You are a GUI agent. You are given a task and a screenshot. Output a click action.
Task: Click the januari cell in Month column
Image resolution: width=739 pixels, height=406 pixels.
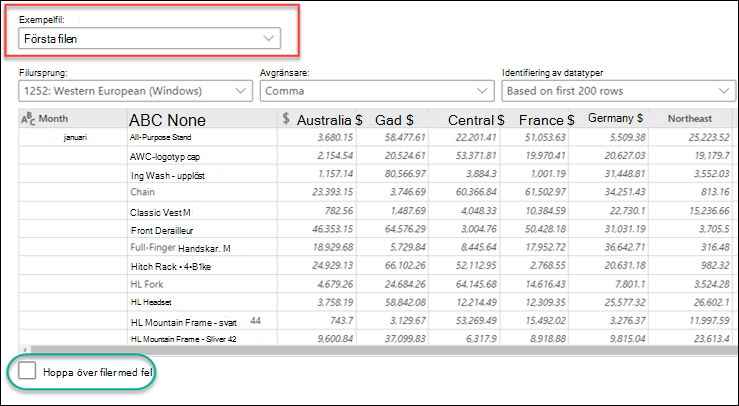pyautogui.click(x=75, y=138)
